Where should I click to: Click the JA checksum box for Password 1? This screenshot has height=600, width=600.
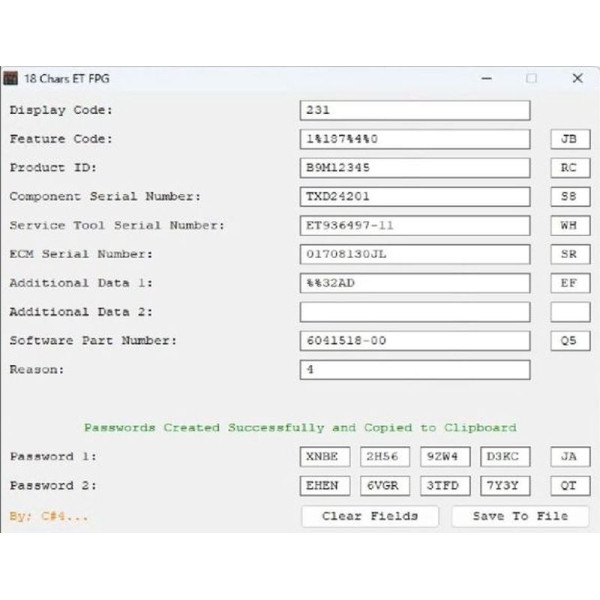click(x=569, y=457)
